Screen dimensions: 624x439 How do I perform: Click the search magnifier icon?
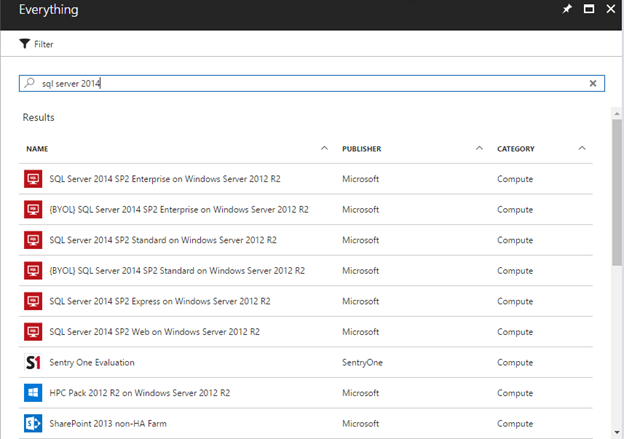[x=30, y=84]
